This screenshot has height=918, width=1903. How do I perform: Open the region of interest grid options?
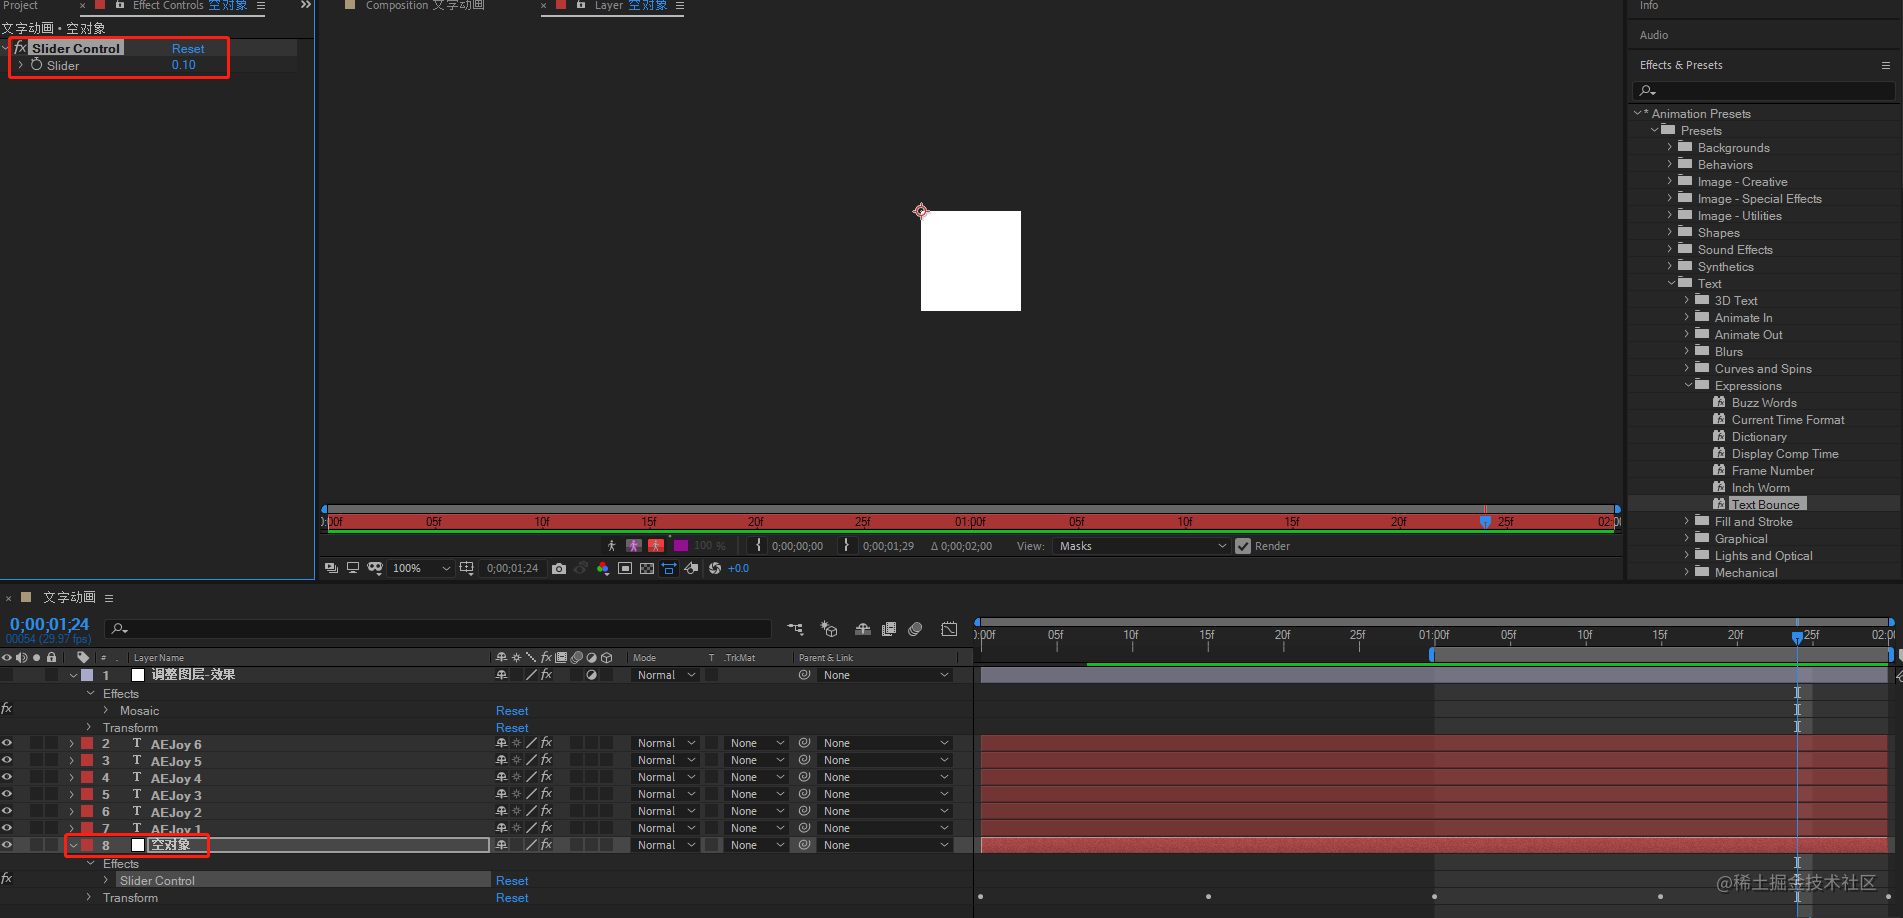tap(466, 568)
